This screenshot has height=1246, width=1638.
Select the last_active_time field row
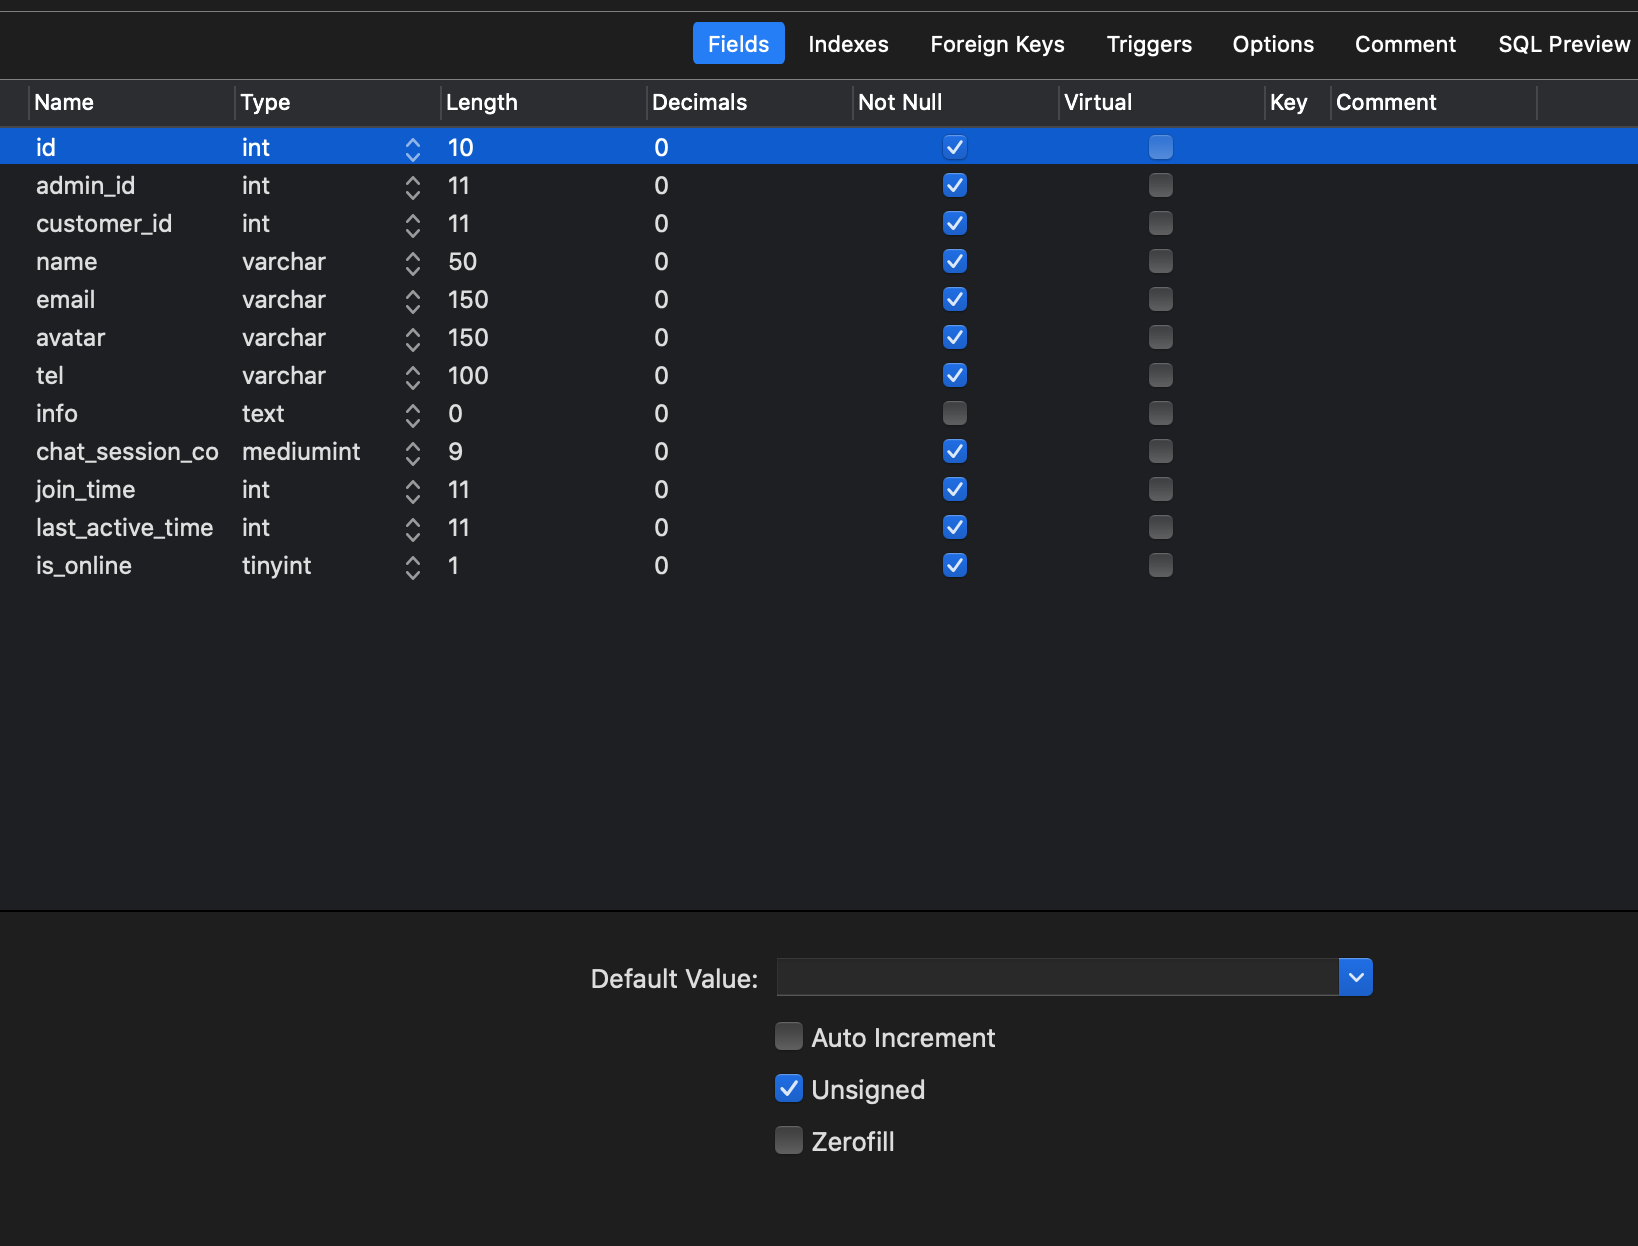click(x=125, y=528)
